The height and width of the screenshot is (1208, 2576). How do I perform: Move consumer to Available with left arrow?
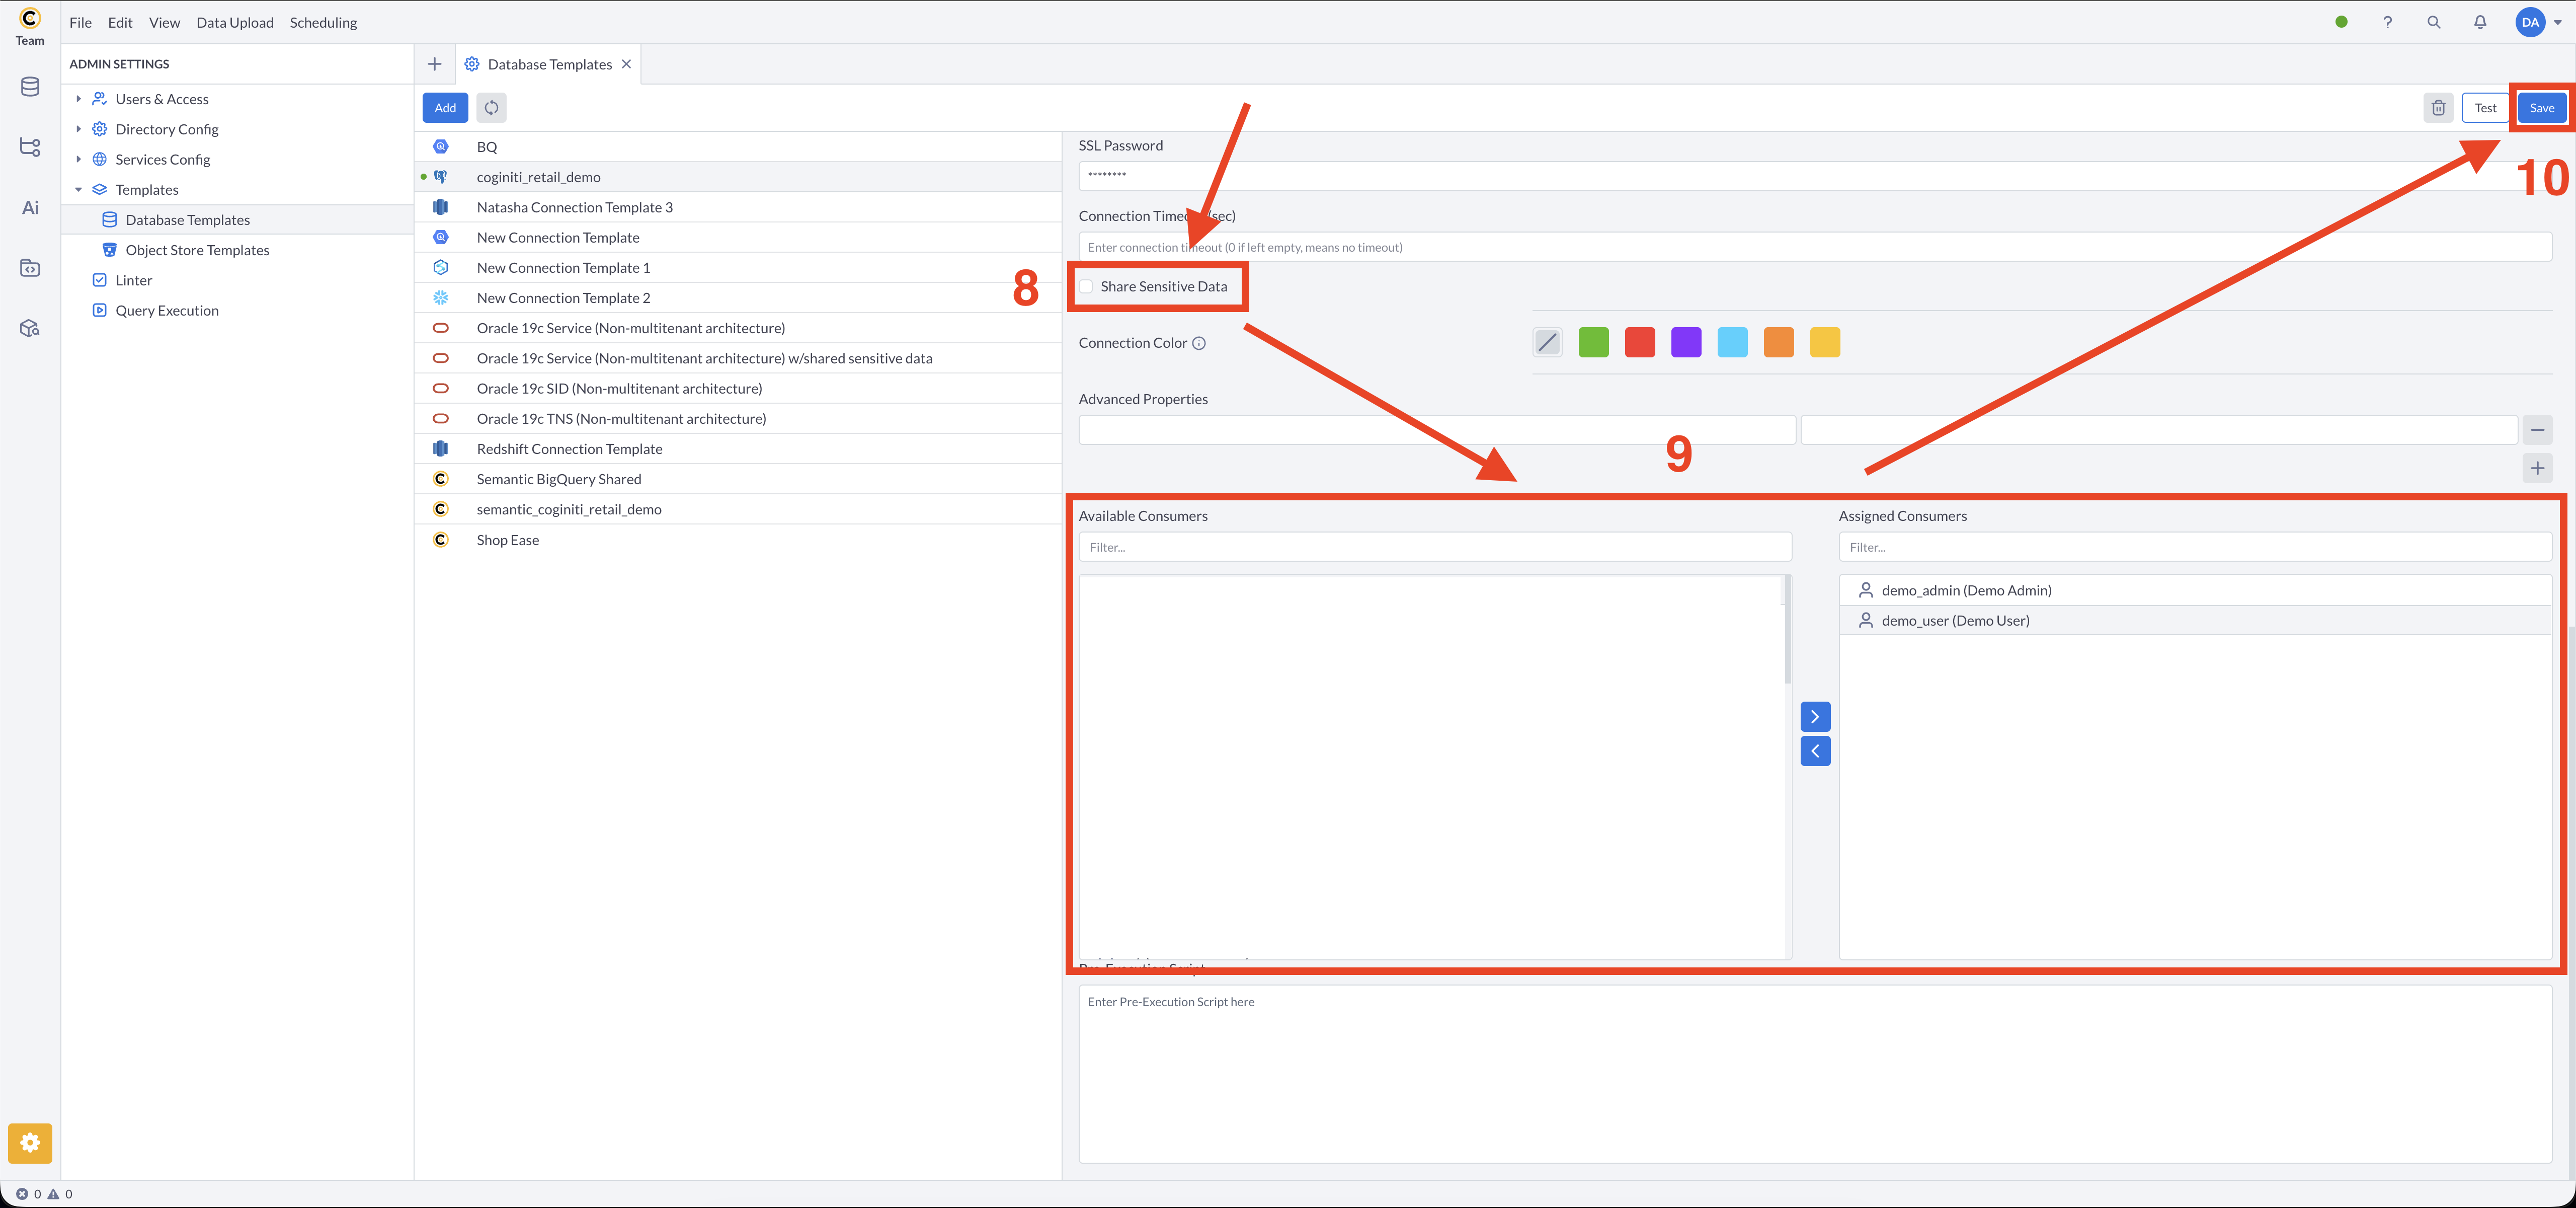tap(1815, 751)
